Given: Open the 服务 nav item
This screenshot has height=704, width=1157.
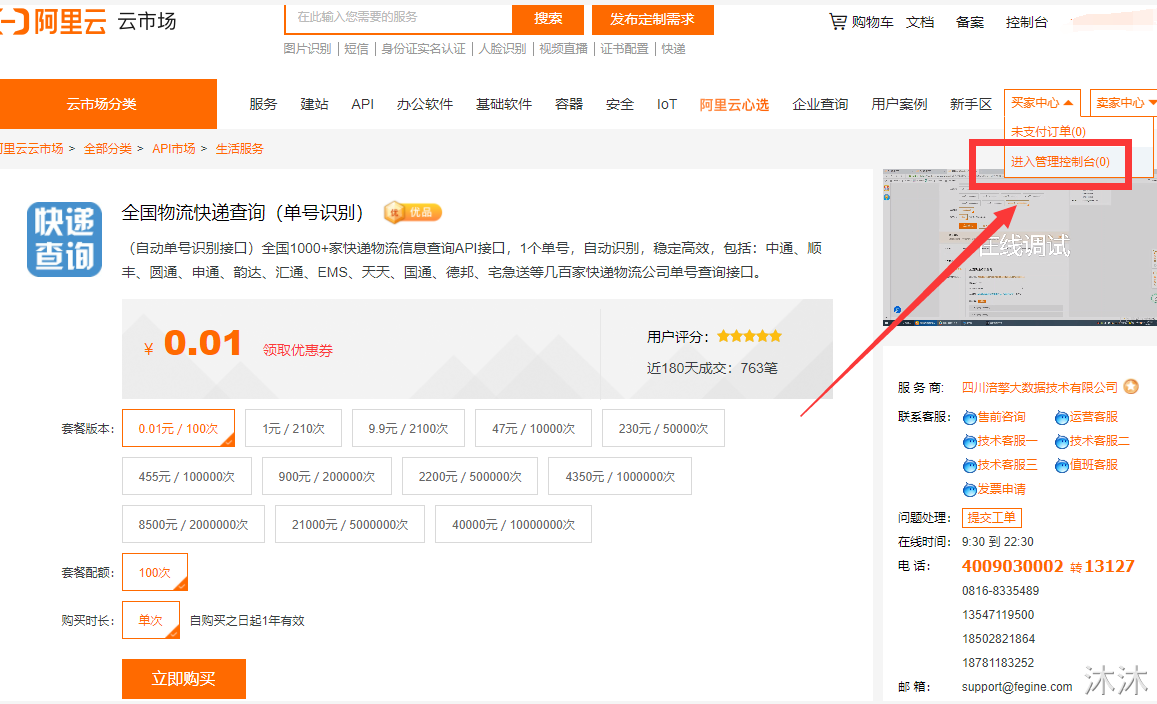Looking at the screenshot, I should pos(263,104).
